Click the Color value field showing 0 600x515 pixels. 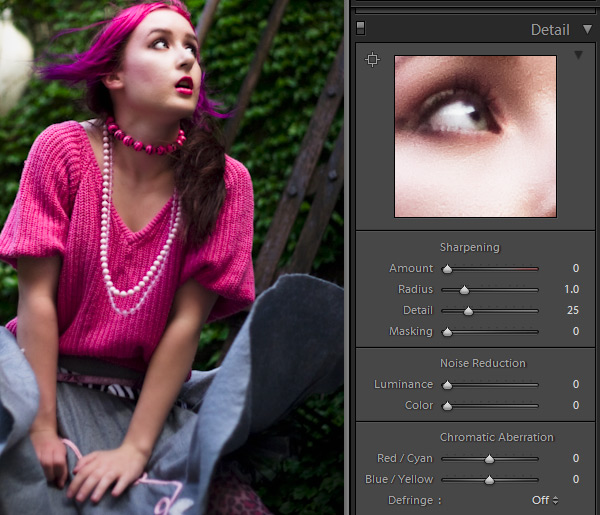[576, 405]
